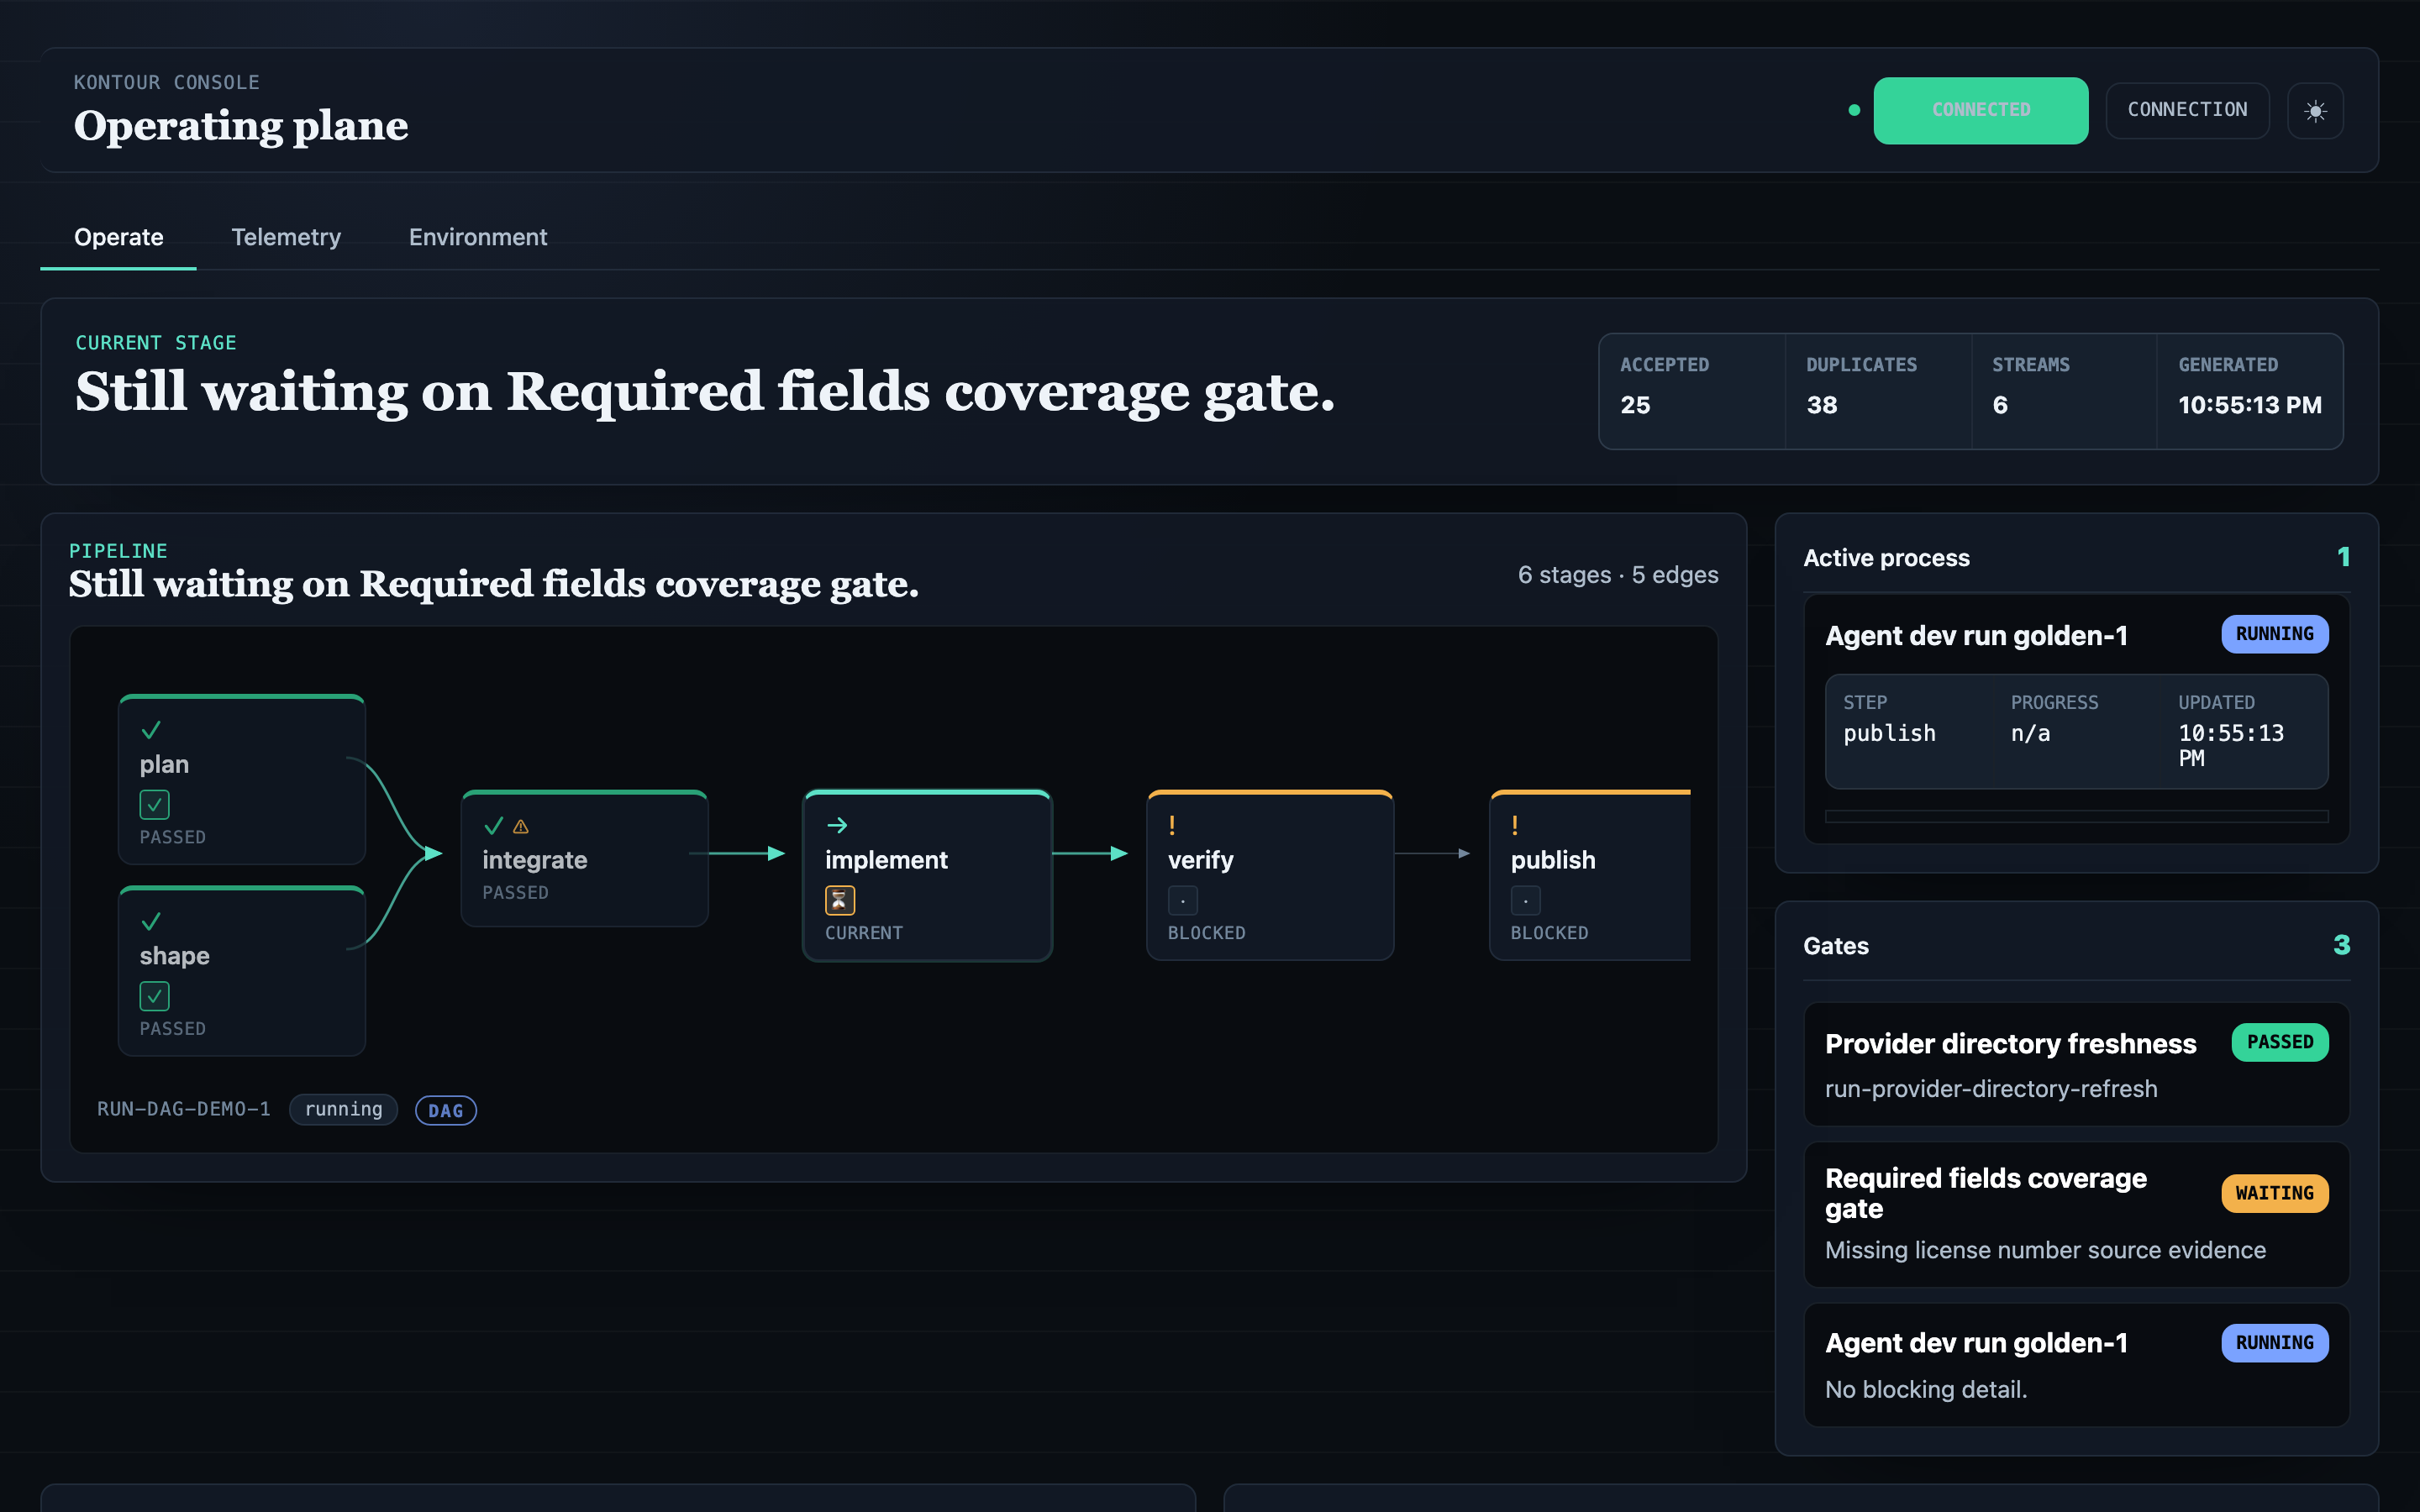Click the small dot box under publish

pyautogui.click(x=1525, y=900)
